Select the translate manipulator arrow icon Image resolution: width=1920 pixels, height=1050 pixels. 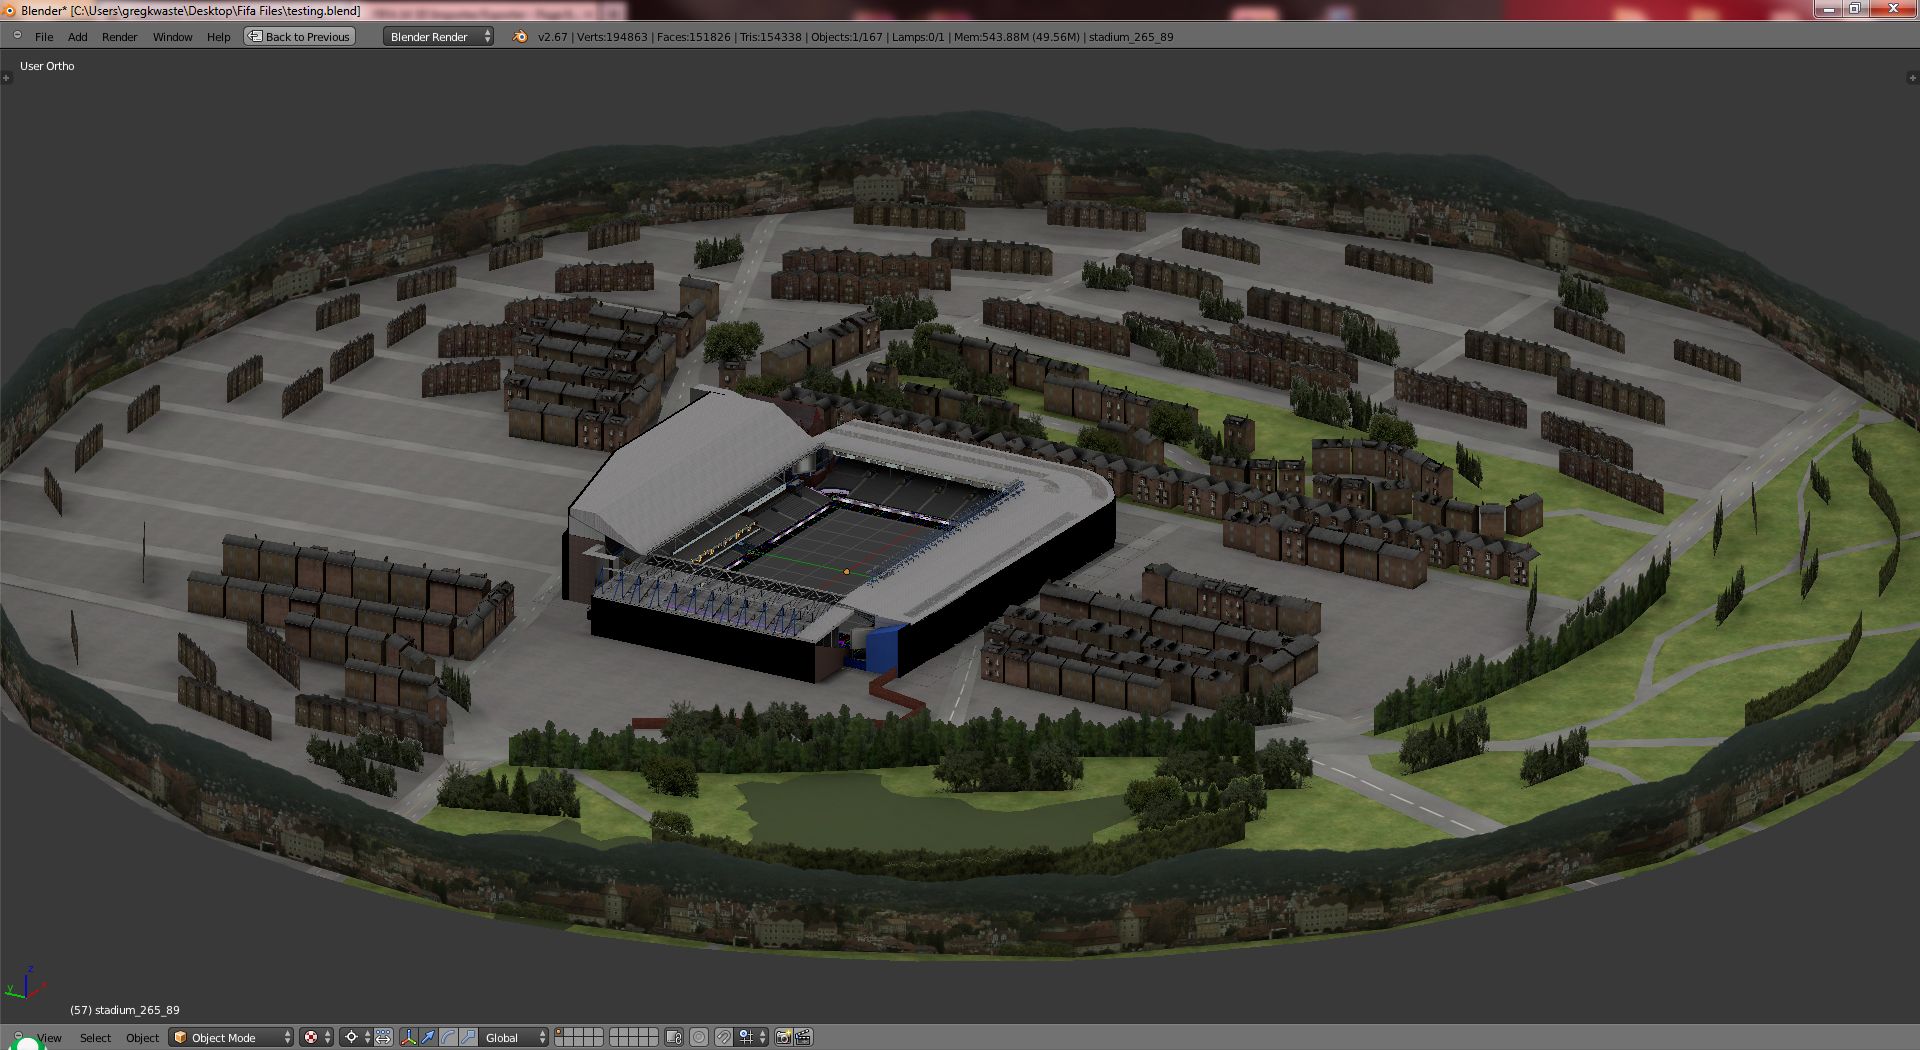pyautogui.click(x=428, y=1038)
